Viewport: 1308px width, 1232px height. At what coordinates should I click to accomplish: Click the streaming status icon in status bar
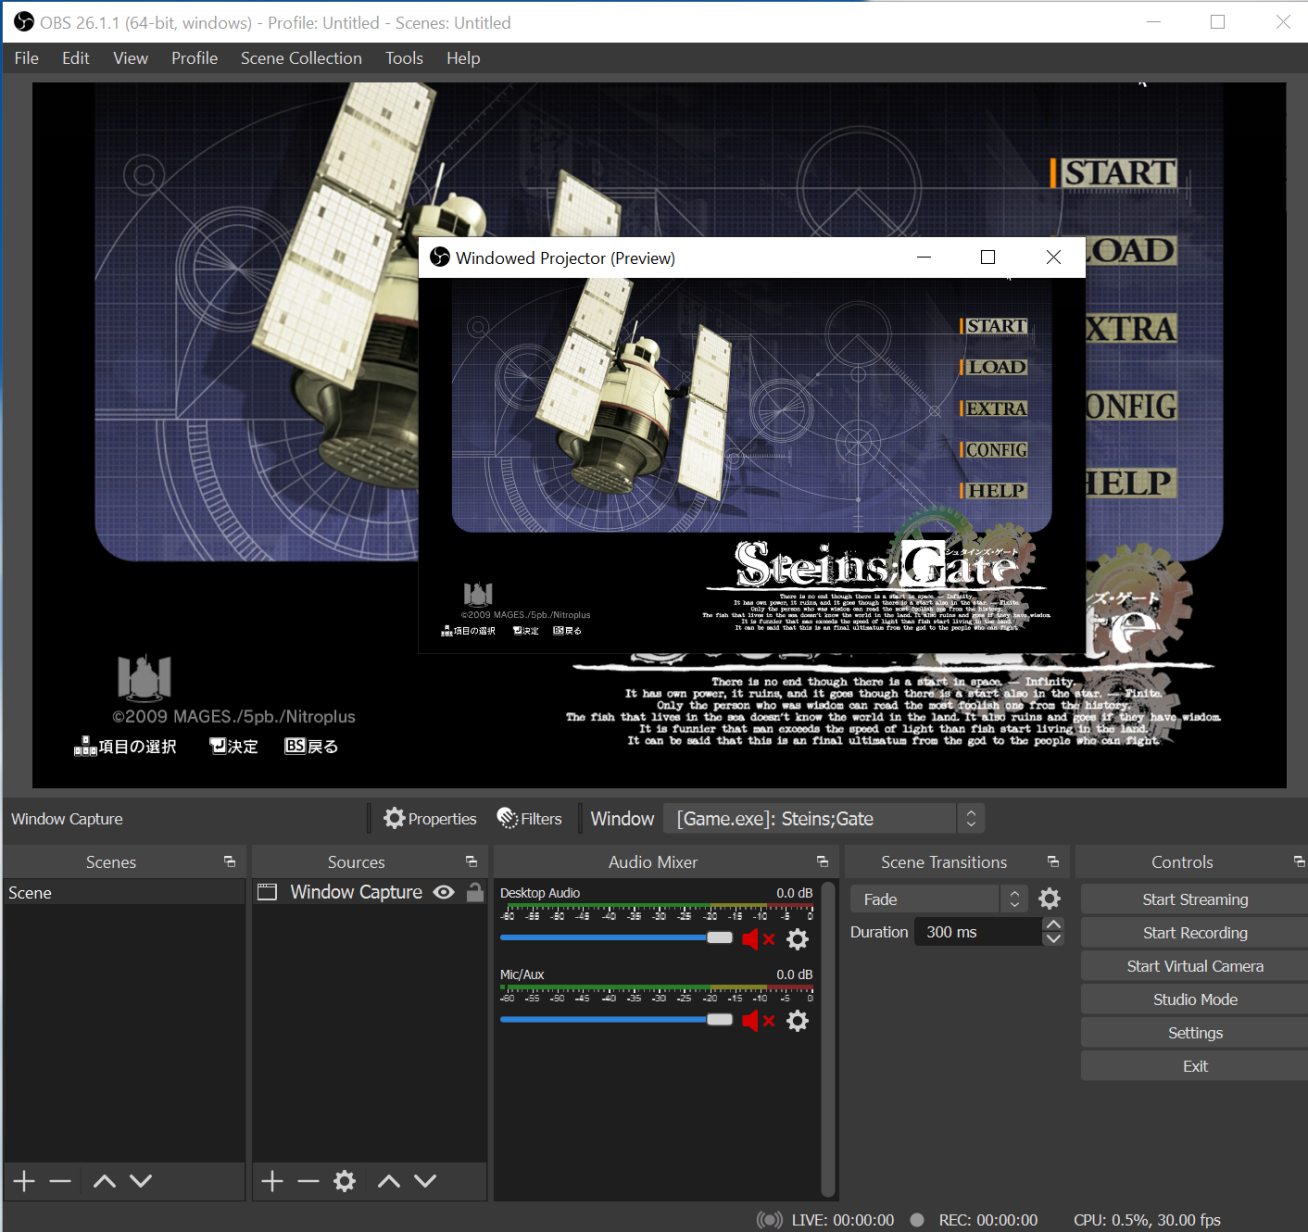(769, 1220)
